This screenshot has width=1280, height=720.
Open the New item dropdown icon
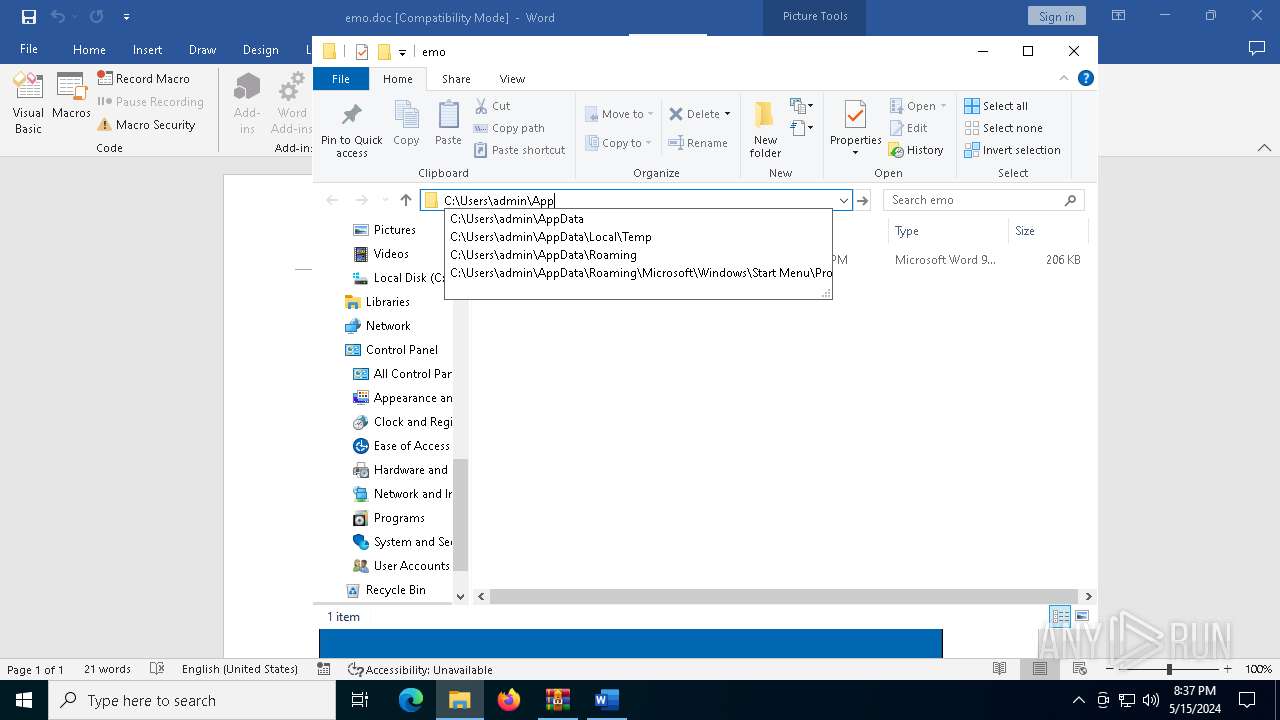801,106
